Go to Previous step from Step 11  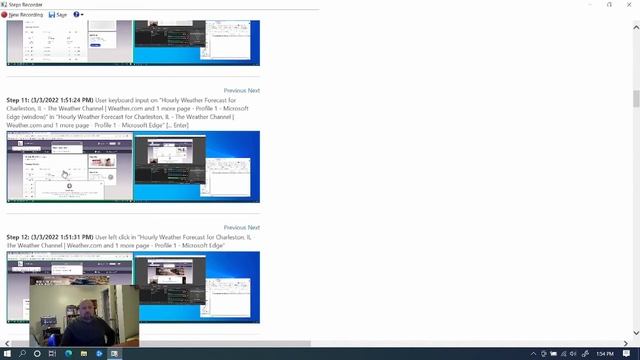[x=235, y=90]
